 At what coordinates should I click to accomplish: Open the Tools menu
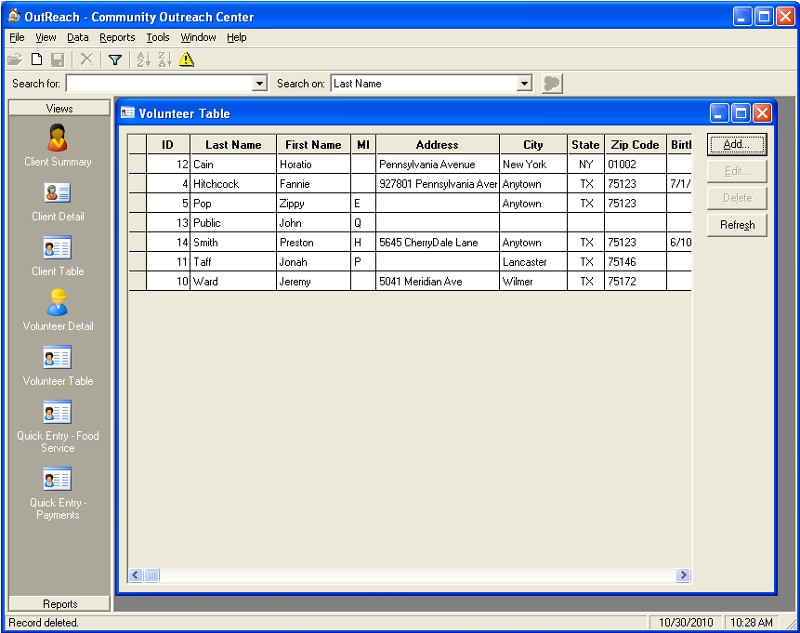click(158, 37)
